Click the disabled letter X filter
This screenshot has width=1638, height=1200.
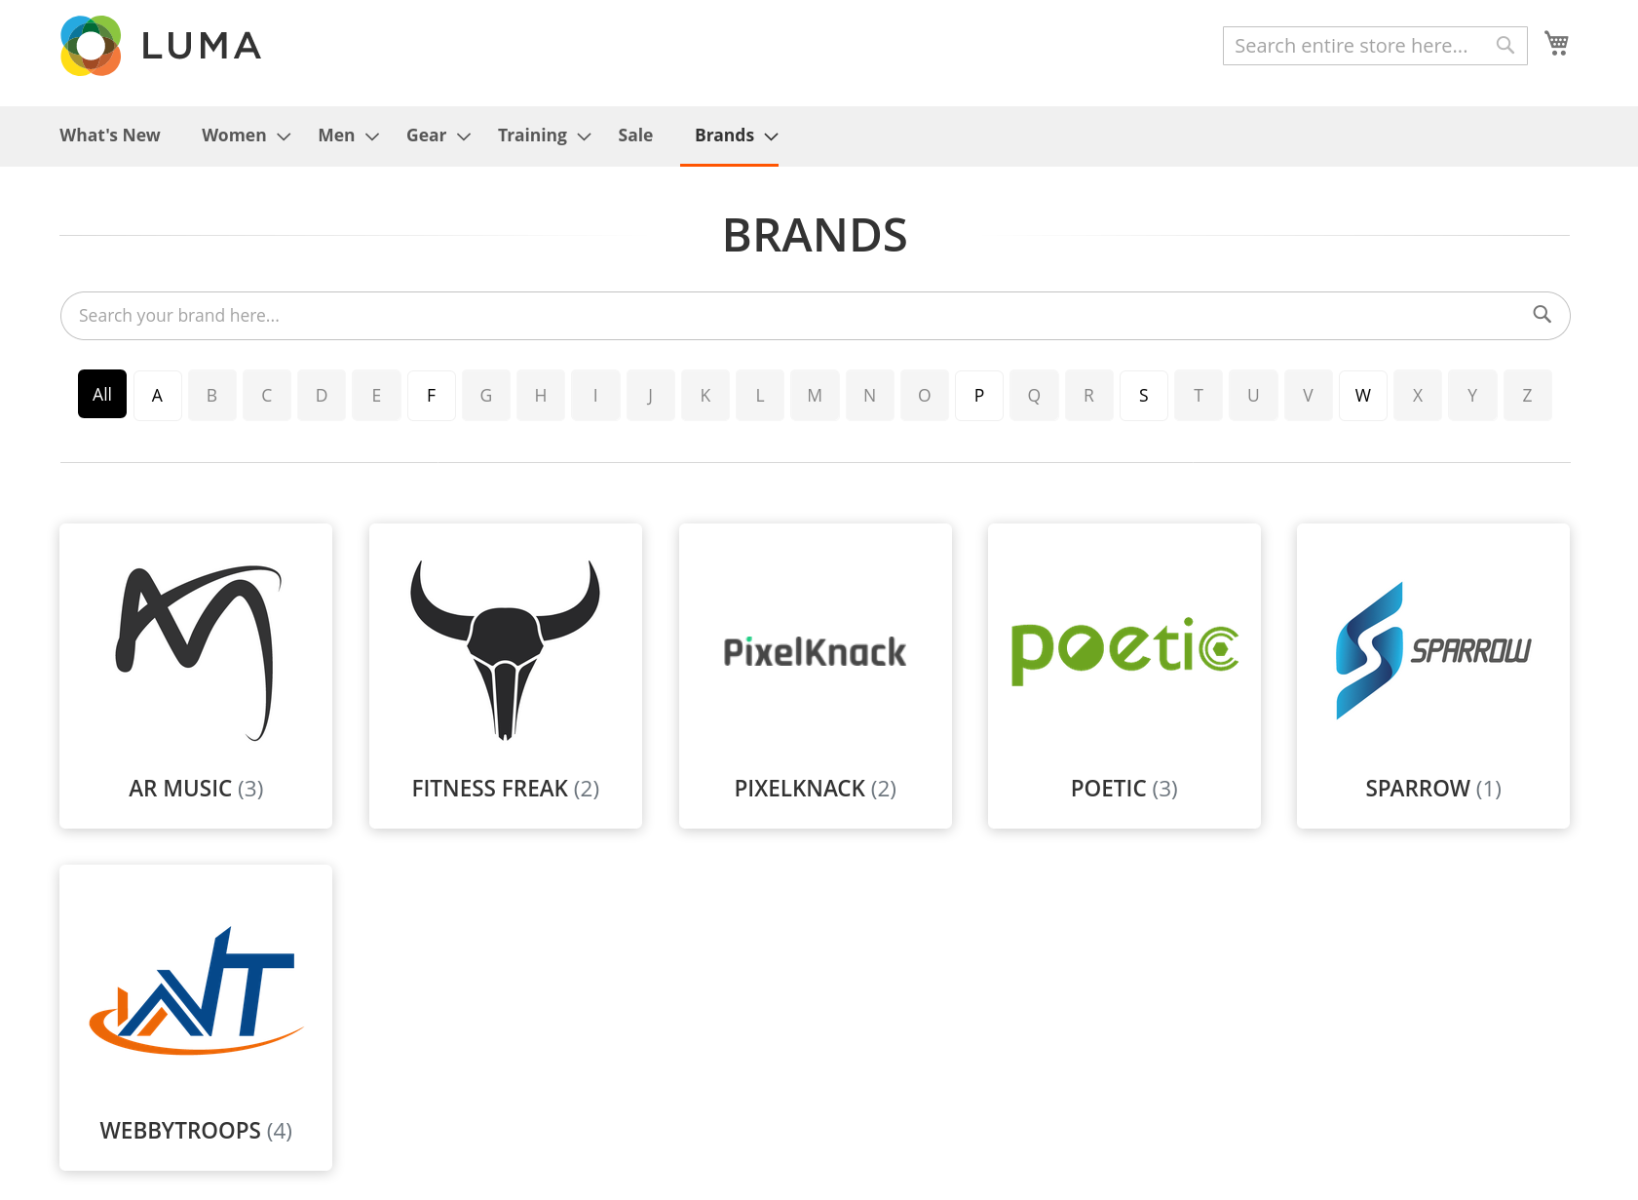click(1418, 395)
